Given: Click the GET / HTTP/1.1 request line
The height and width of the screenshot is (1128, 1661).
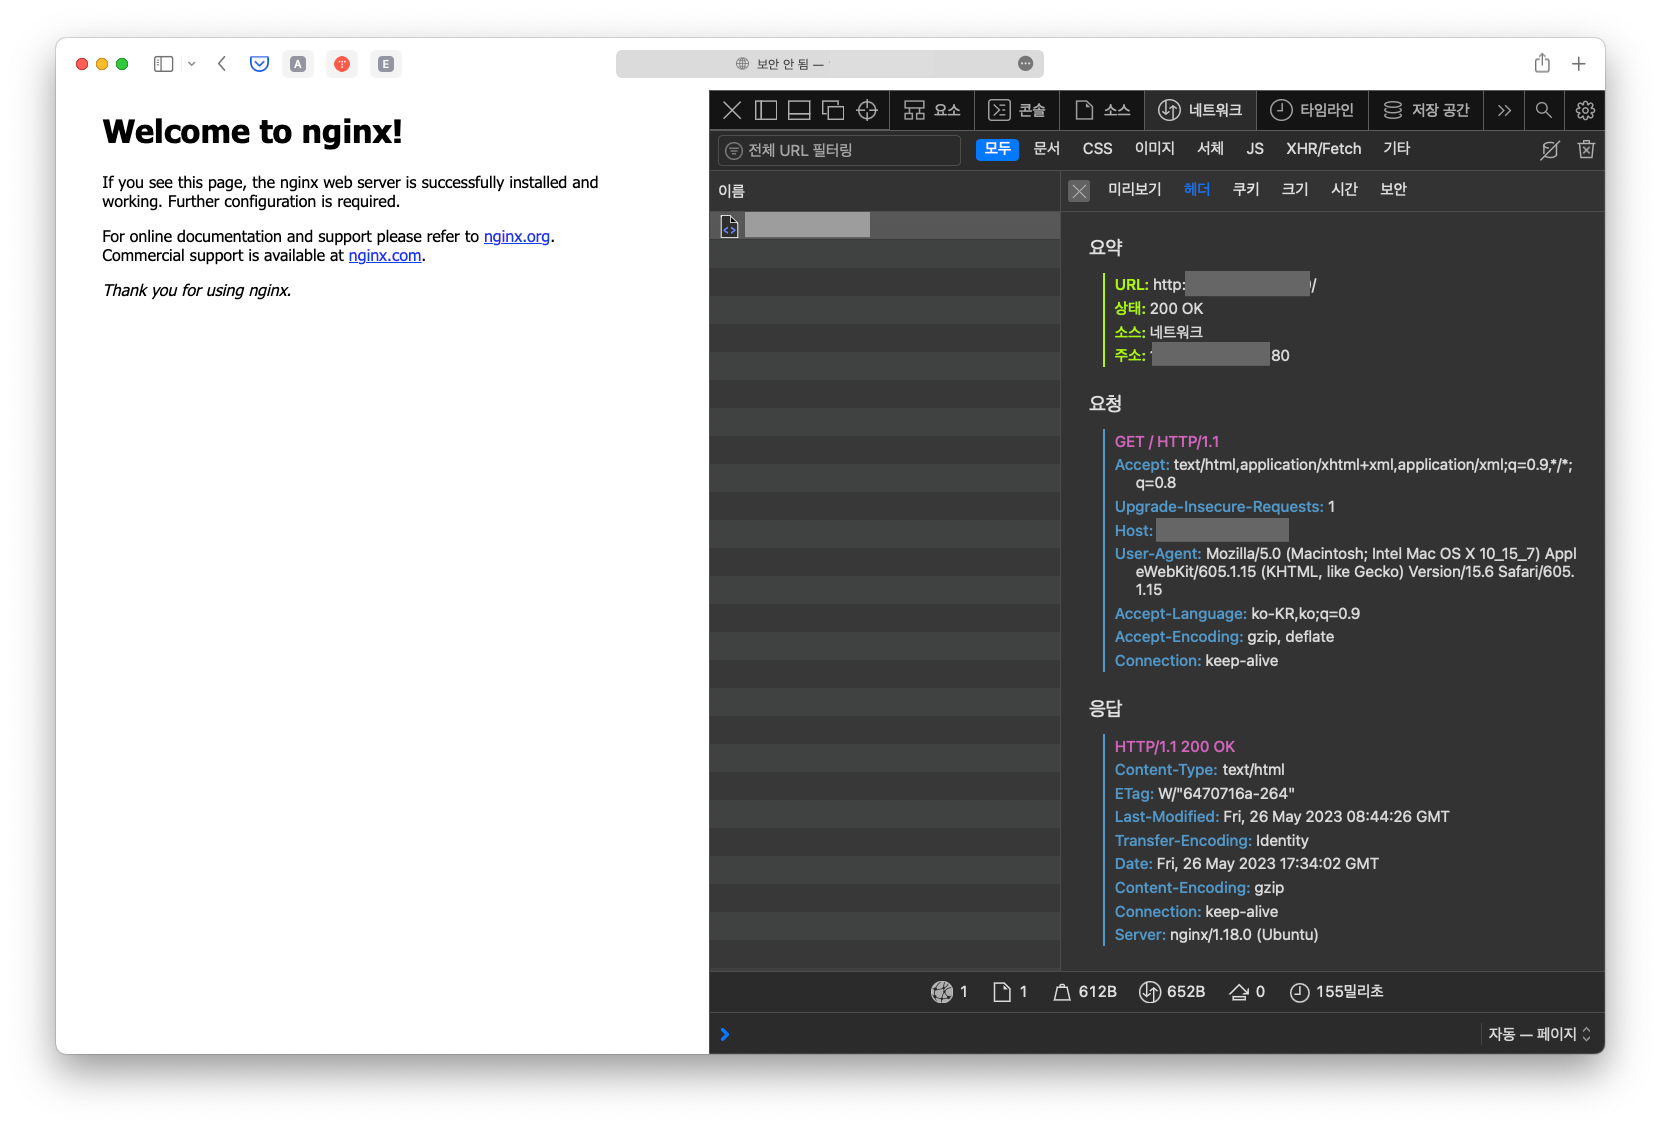Looking at the screenshot, I should (x=1167, y=442).
